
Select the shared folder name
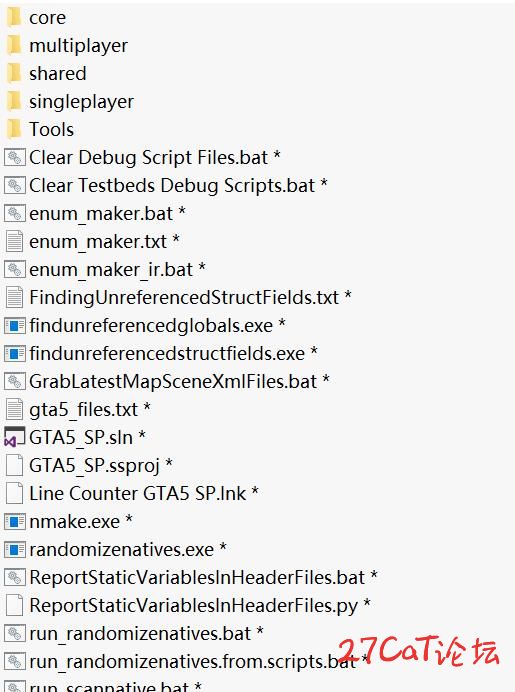pos(58,73)
